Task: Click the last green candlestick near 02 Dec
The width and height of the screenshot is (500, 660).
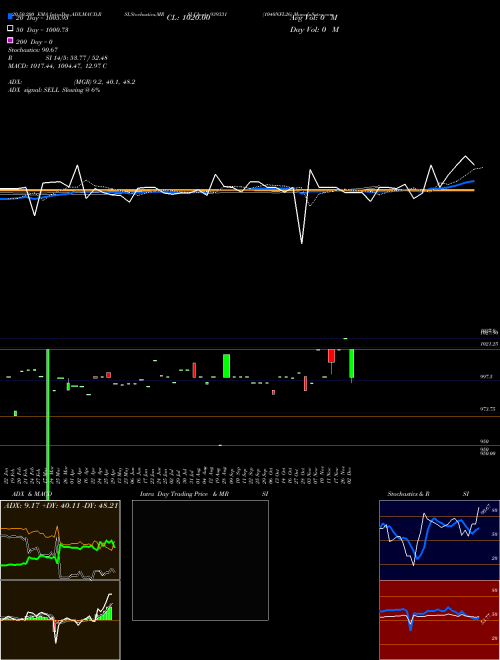Action: point(351,363)
